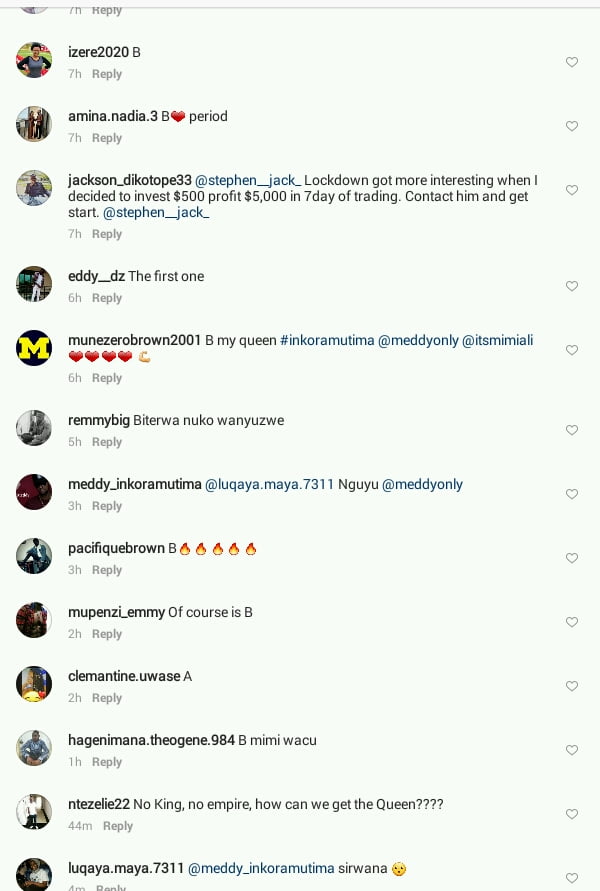Tap the heart icon on amina.nadia.3's comment

point(572,126)
